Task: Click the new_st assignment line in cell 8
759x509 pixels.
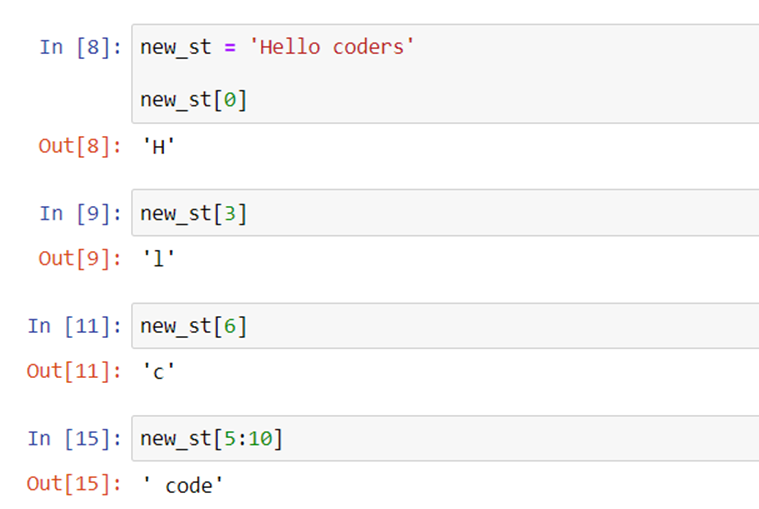Action: pyautogui.click(x=277, y=47)
